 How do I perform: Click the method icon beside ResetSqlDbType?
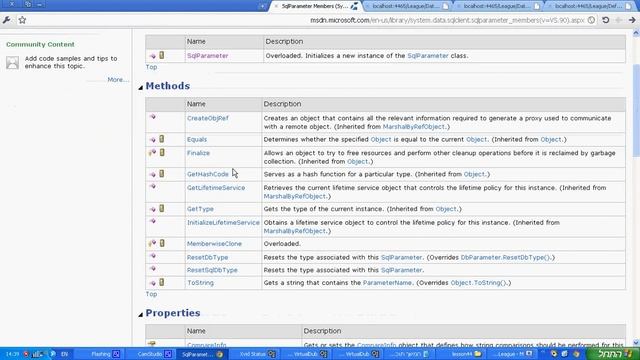pyautogui.click(x=153, y=269)
